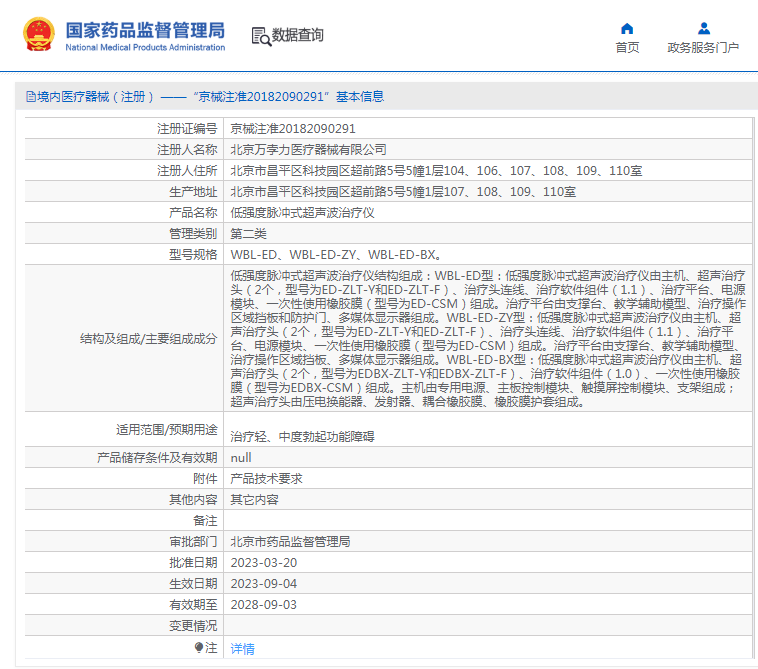Click the 有效期至 row label

pyautogui.click(x=193, y=605)
